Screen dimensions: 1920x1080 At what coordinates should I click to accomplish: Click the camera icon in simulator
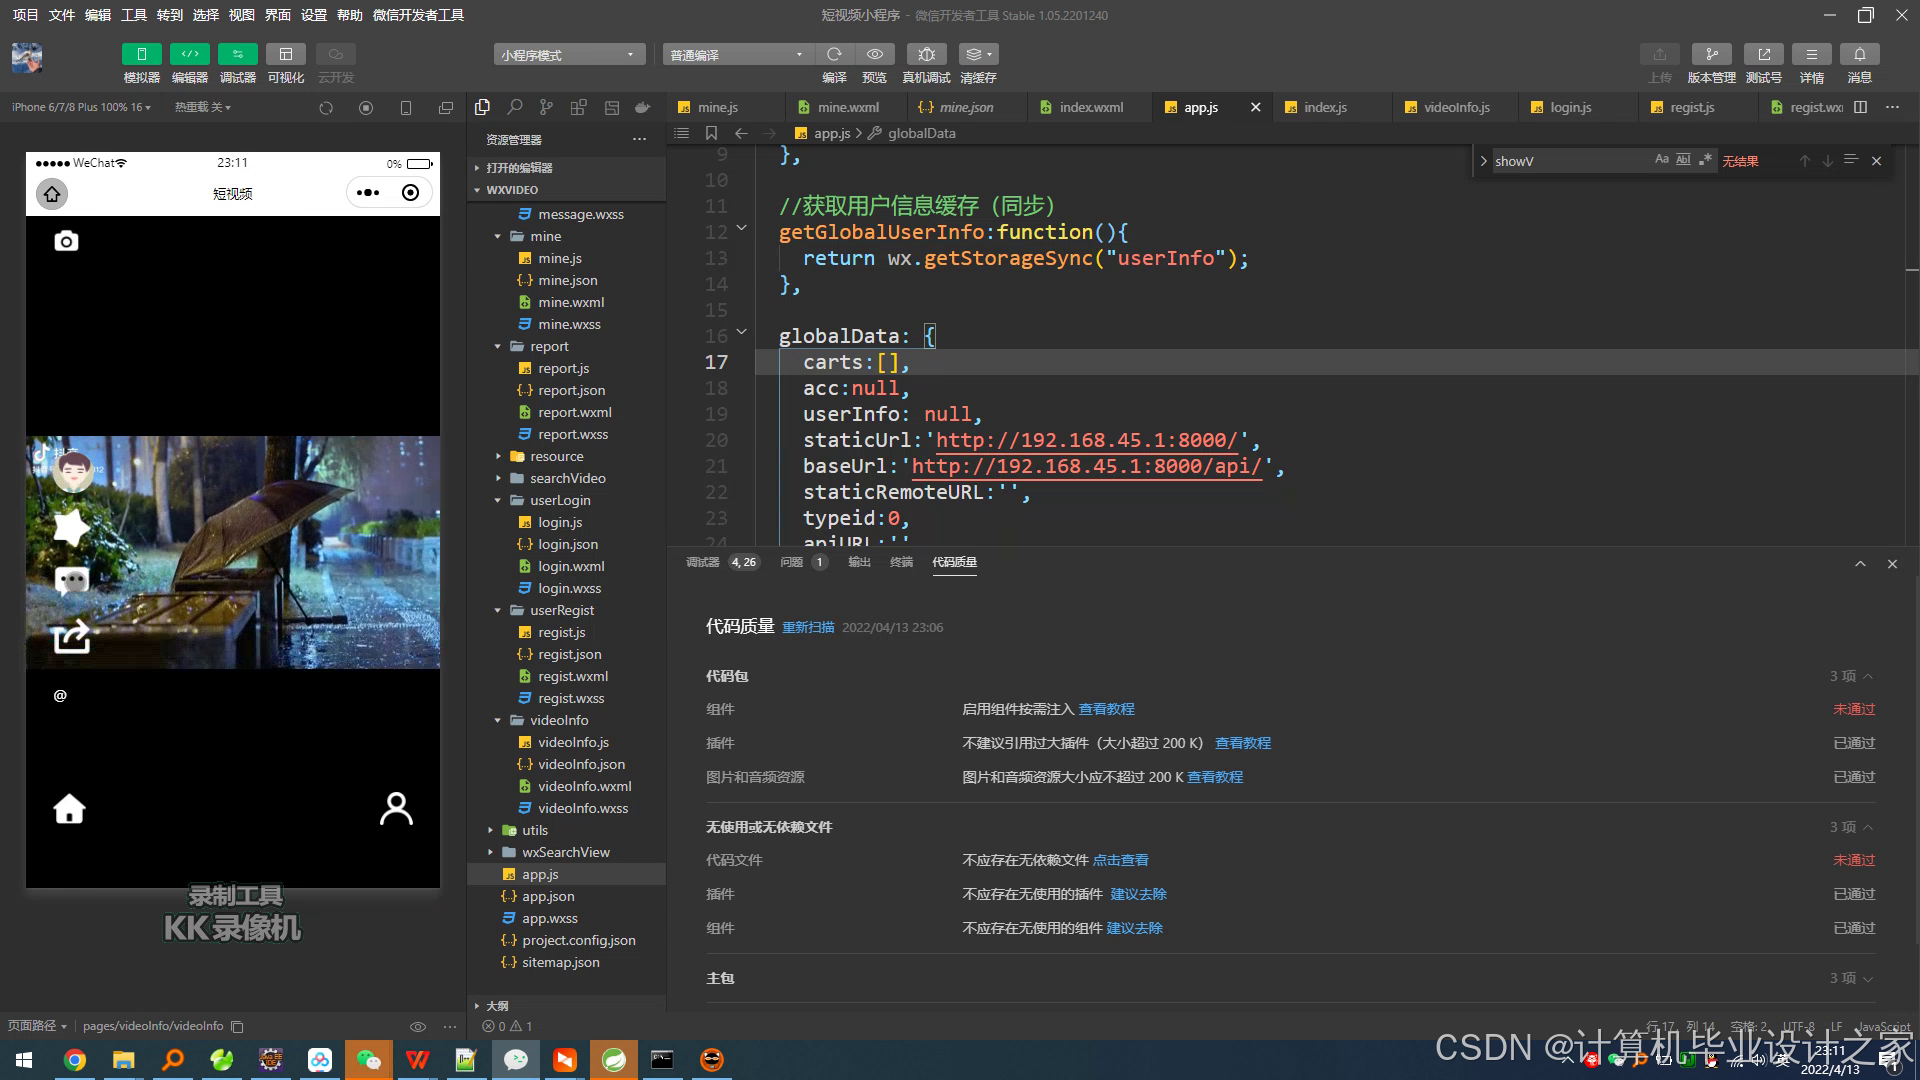(66, 241)
